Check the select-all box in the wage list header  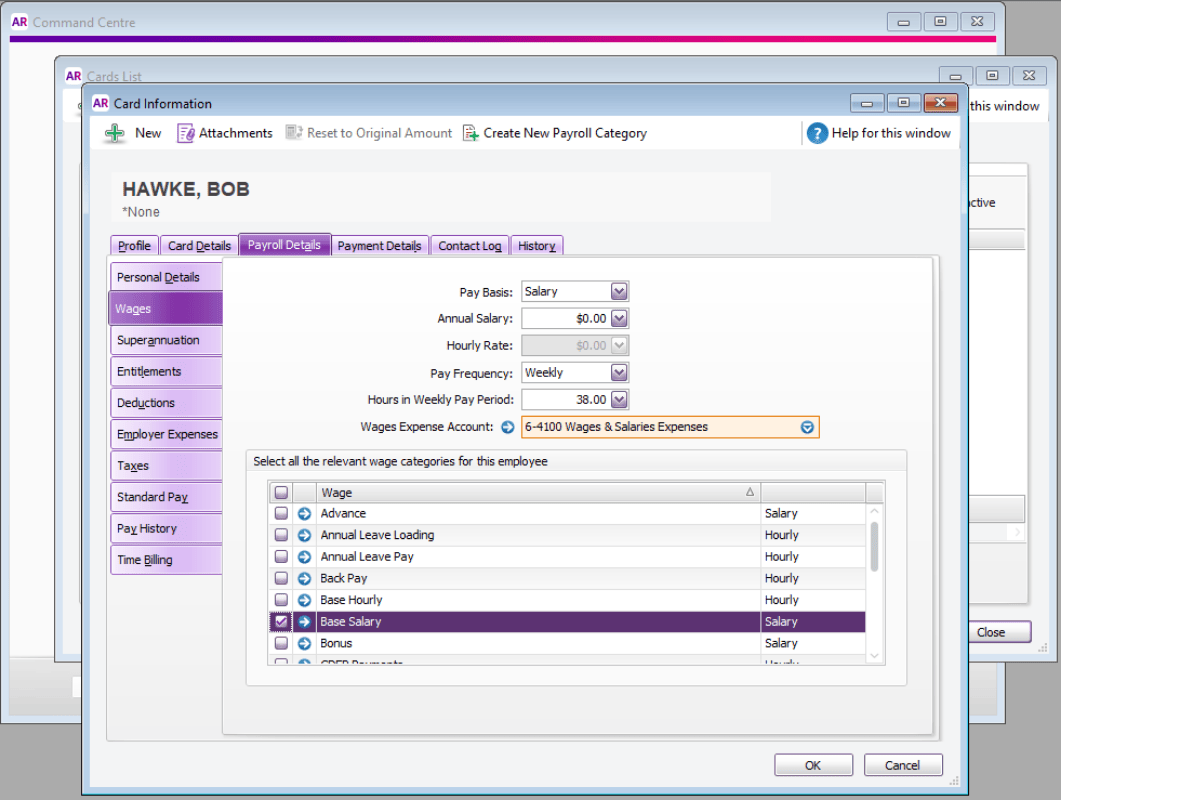point(281,491)
